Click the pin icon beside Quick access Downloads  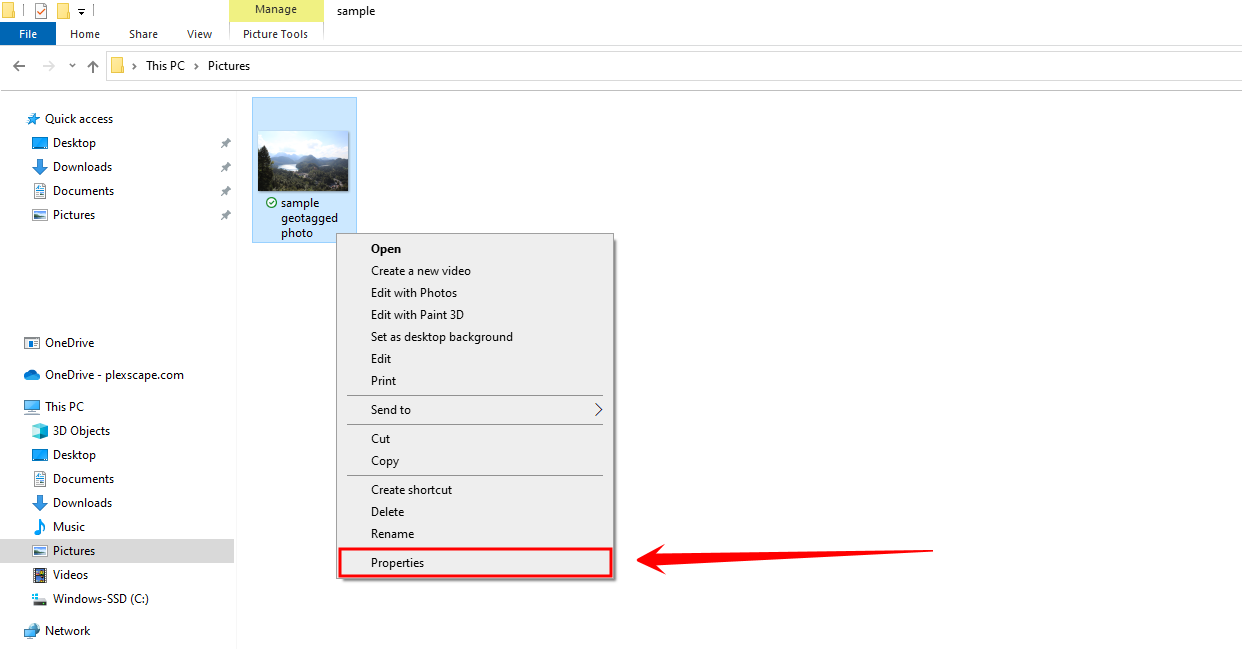[226, 167]
